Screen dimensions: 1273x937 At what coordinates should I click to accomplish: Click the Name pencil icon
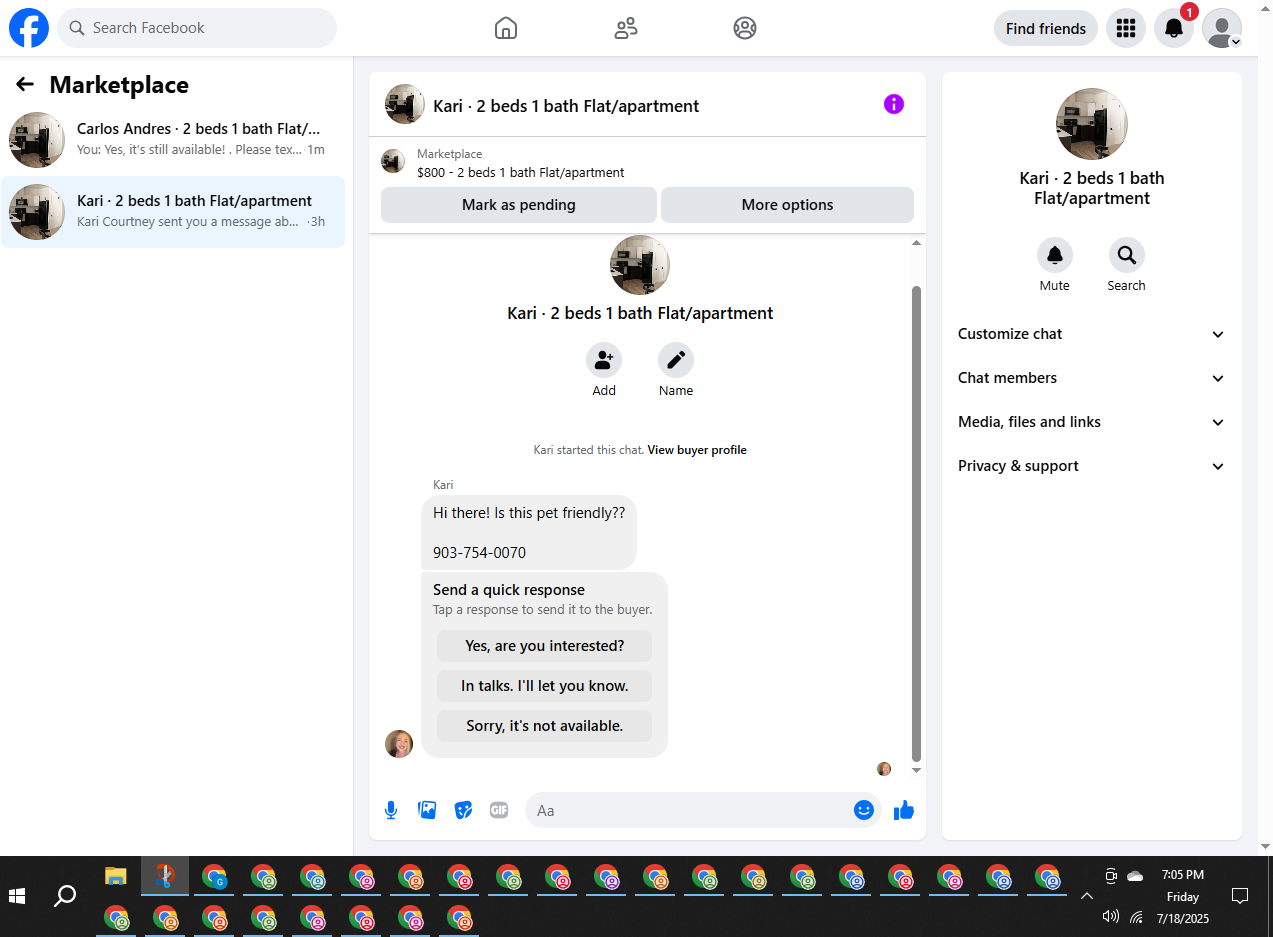pos(676,360)
